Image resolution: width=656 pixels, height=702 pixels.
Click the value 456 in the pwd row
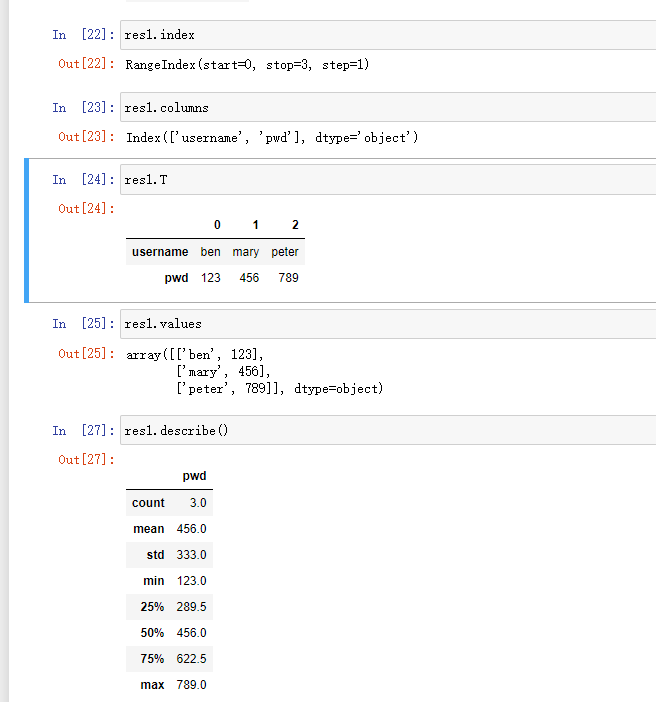point(249,278)
